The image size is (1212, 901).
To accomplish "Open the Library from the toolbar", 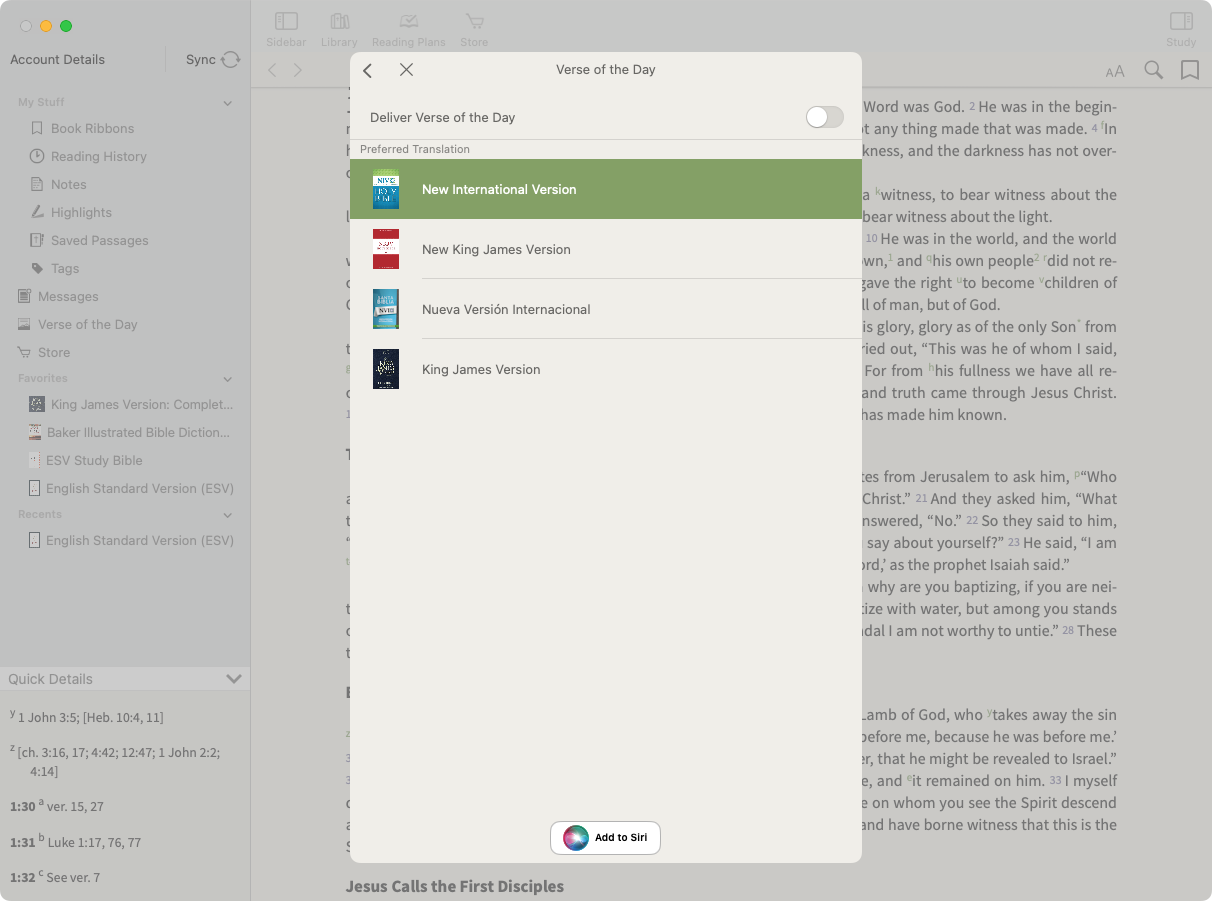I will point(339,29).
